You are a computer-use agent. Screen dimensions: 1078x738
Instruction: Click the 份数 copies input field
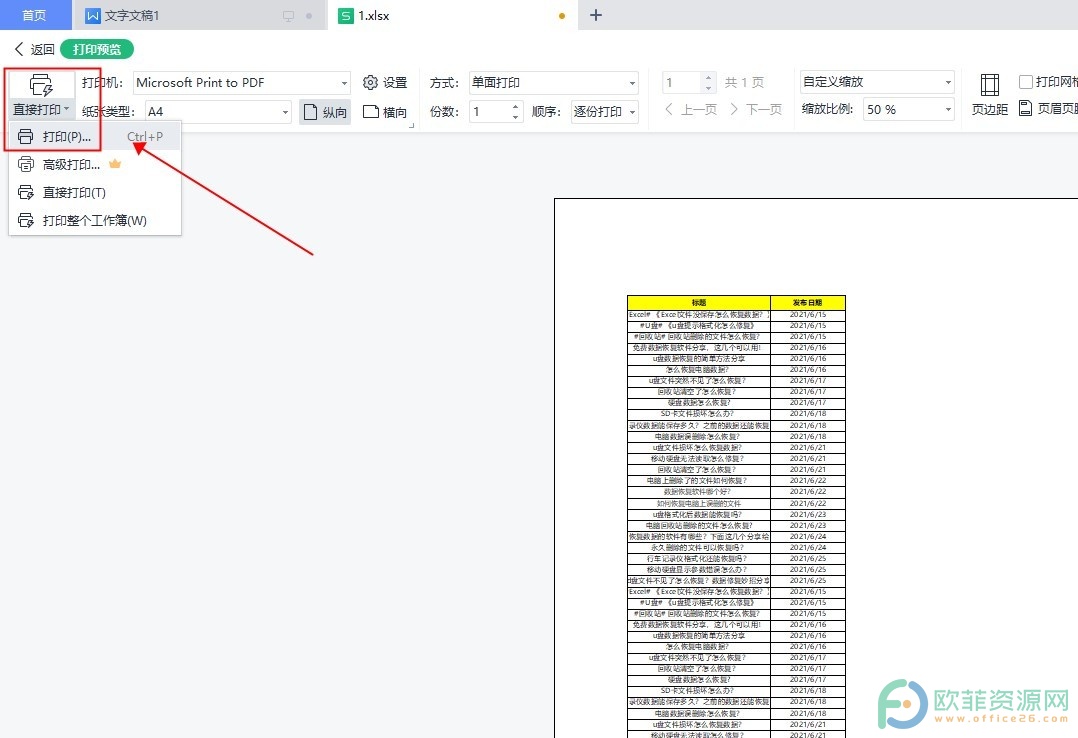coord(491,111)
